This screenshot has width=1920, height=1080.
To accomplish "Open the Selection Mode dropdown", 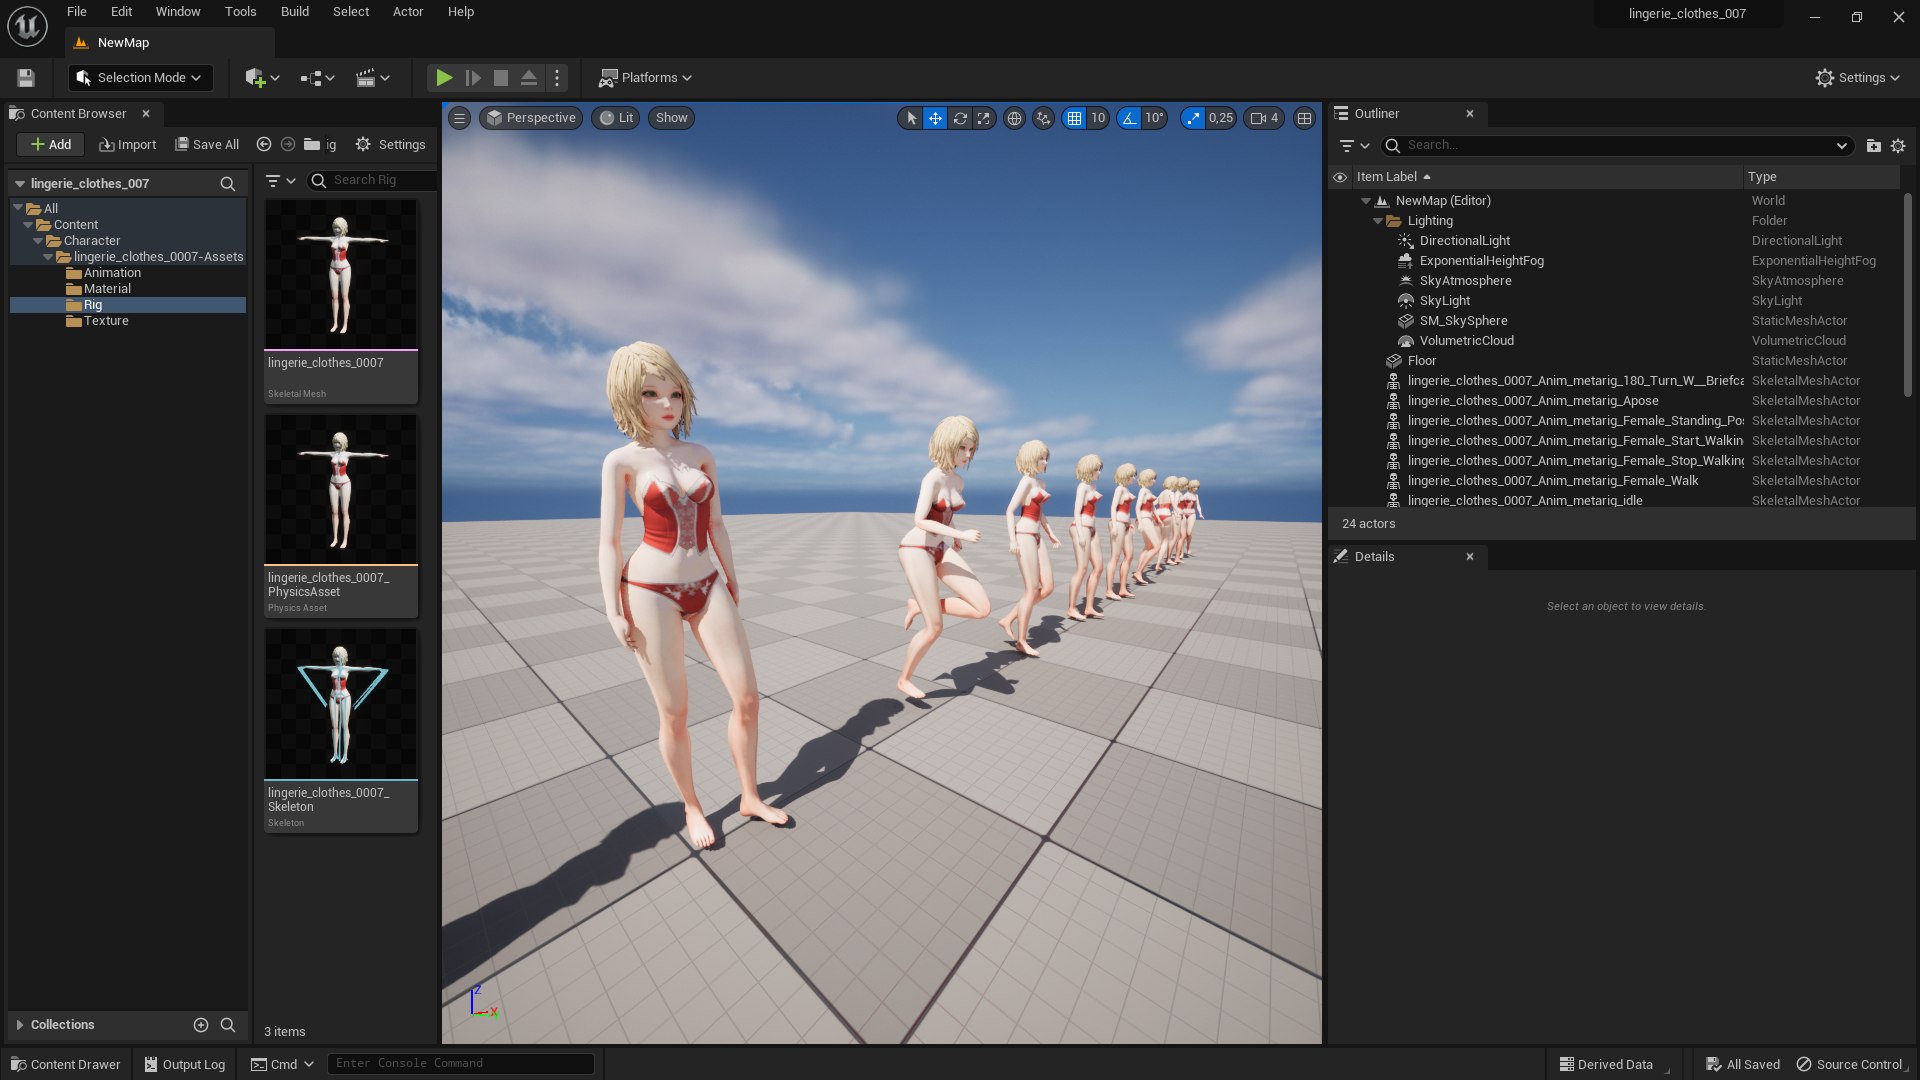I will (139, 78).
